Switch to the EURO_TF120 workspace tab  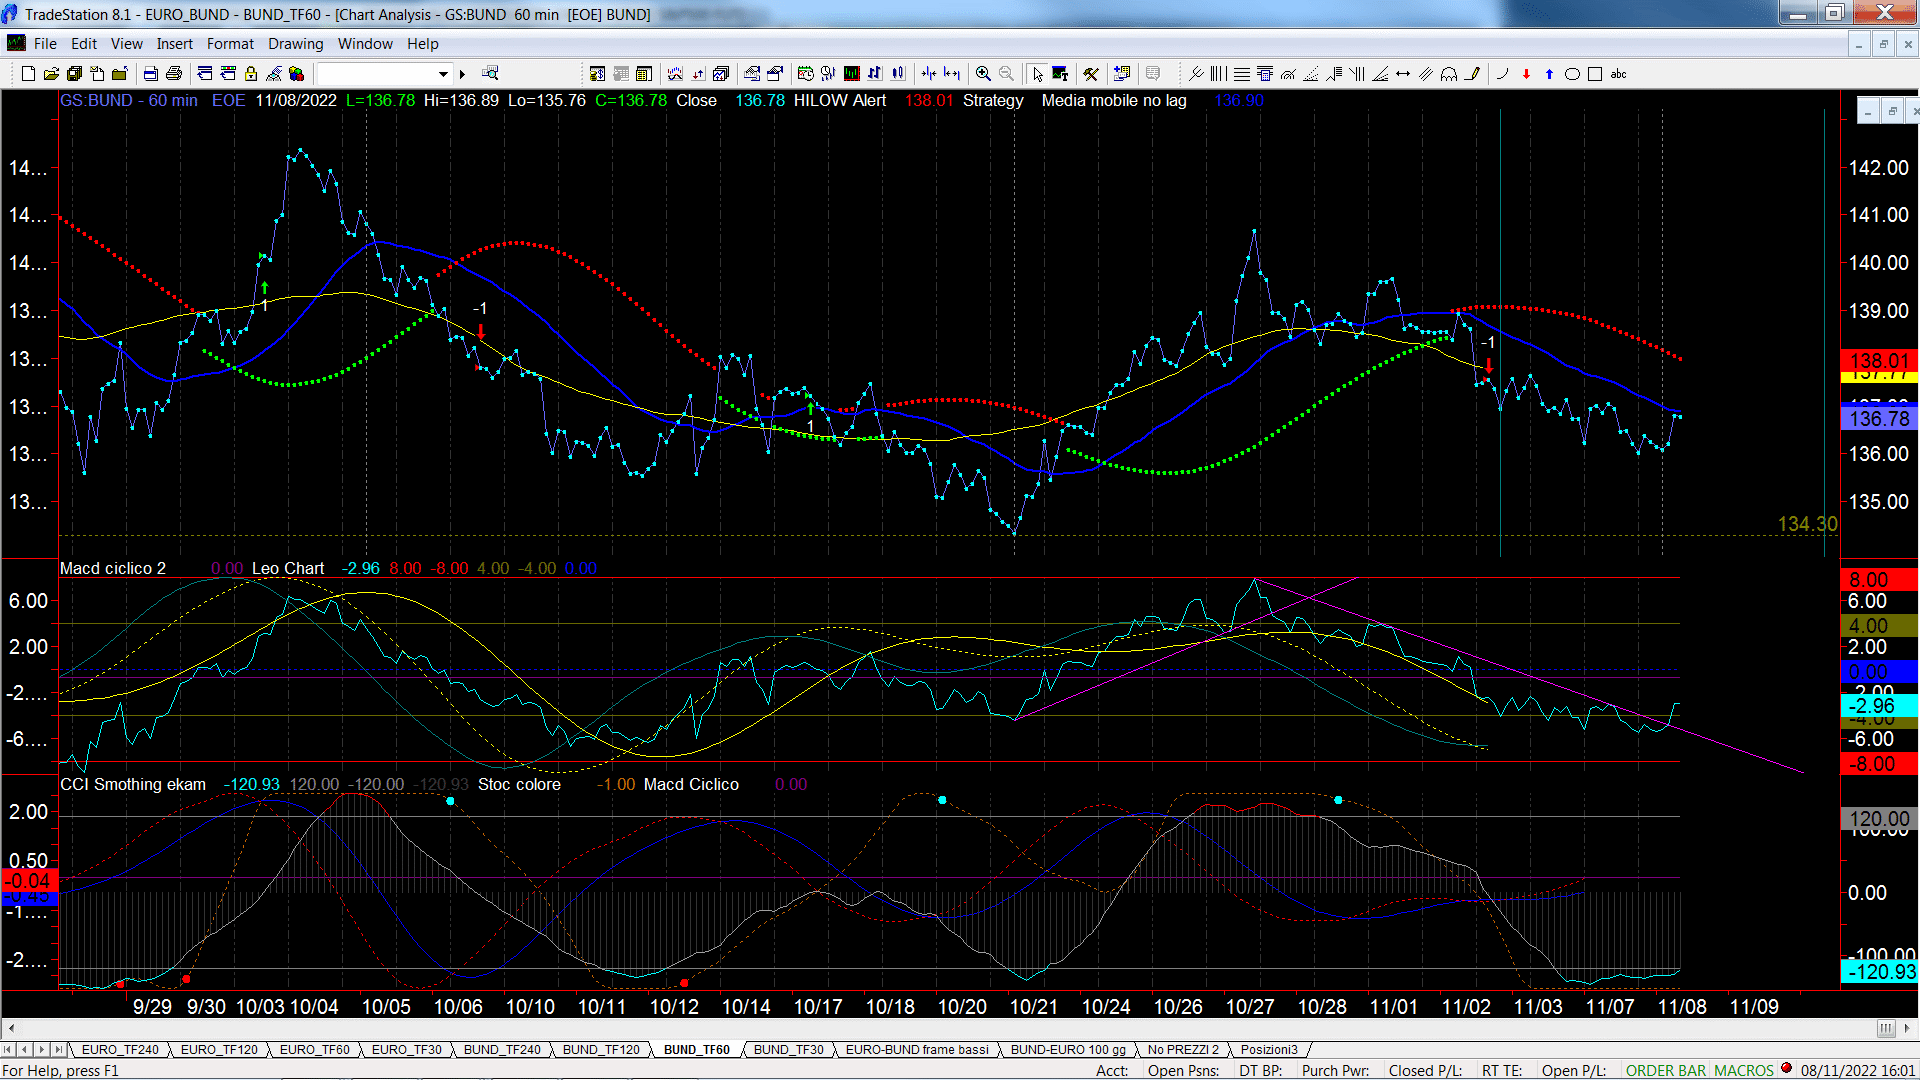click(x=219, y=1049)
